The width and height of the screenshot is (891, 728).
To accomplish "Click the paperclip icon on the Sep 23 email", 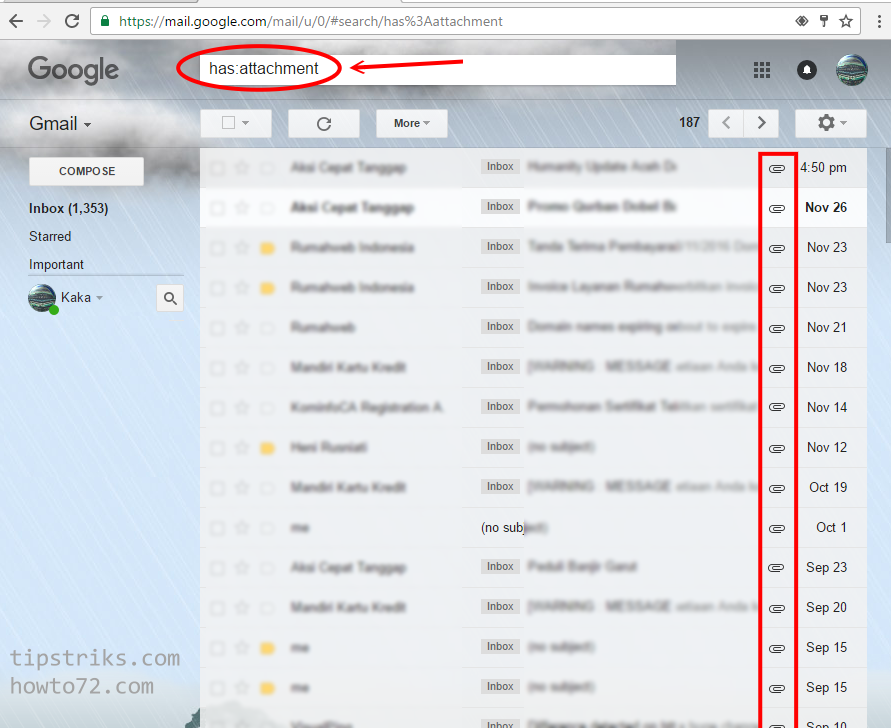I will [777, 567].
